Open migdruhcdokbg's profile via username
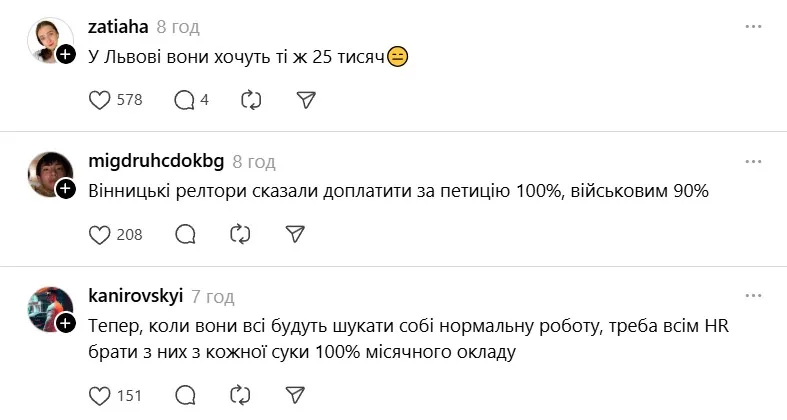 coord(156,162)
